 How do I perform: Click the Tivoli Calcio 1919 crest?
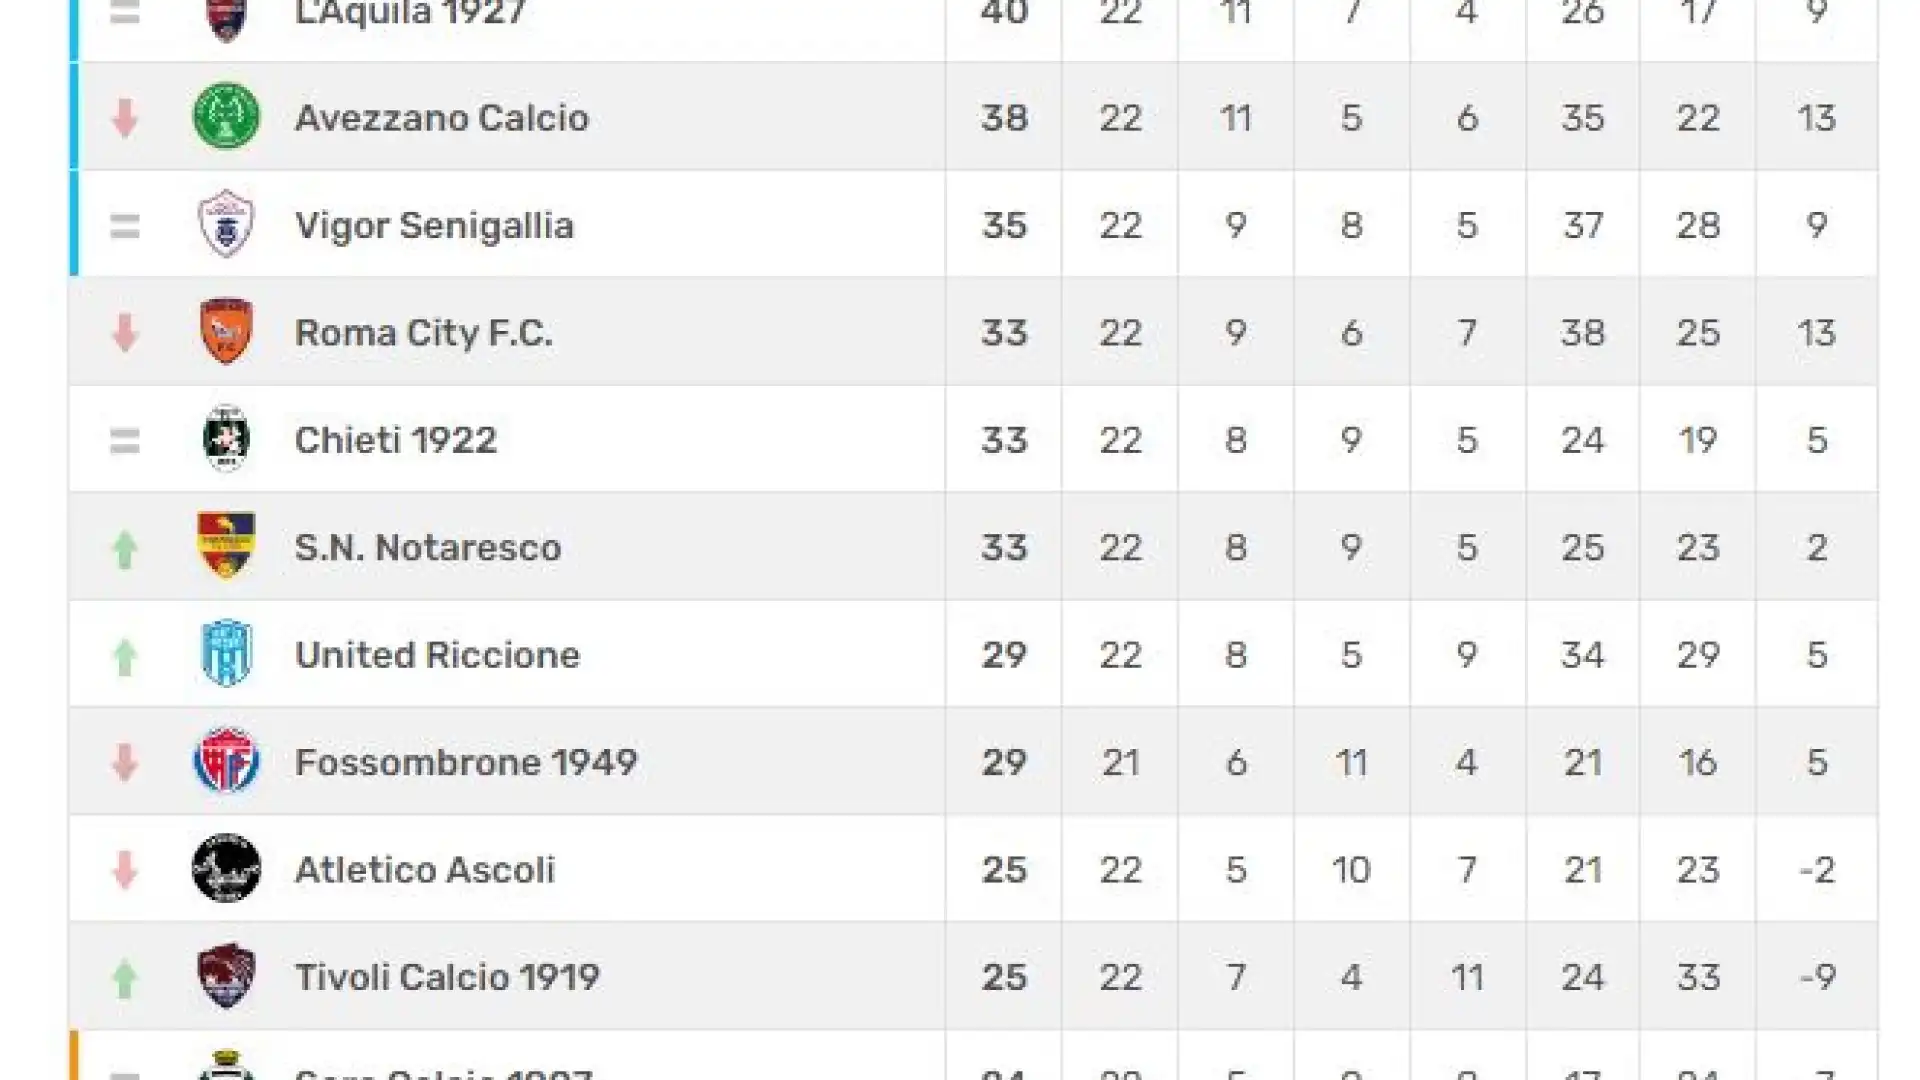point(226,976)
